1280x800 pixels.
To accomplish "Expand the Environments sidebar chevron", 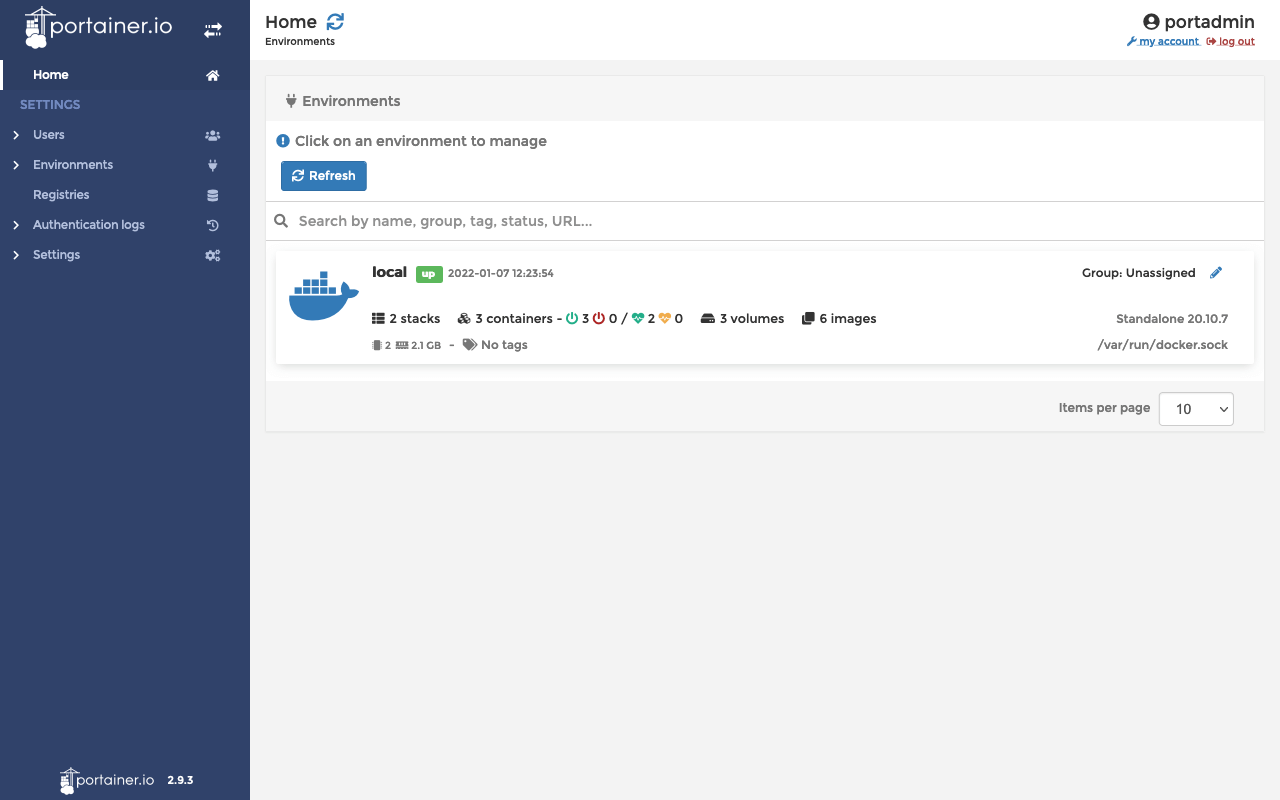I will (16, 165).
